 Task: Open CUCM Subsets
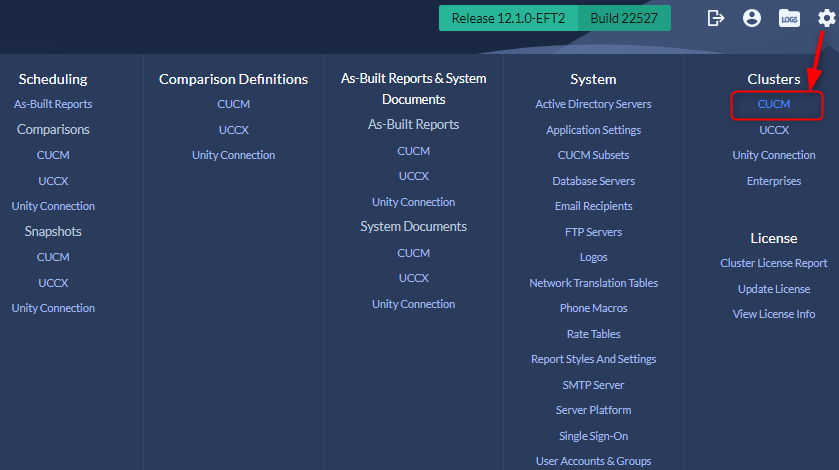(593, 155)
